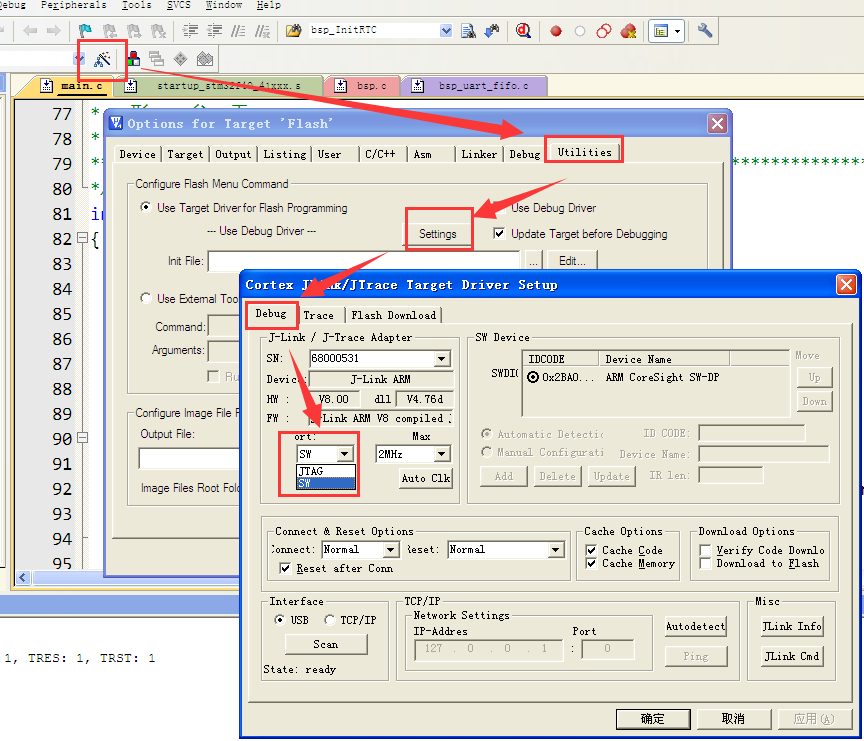Navigate backwards with the left arrow icon
The width and height of the screenshot is (864, 741).
point(30,30)
